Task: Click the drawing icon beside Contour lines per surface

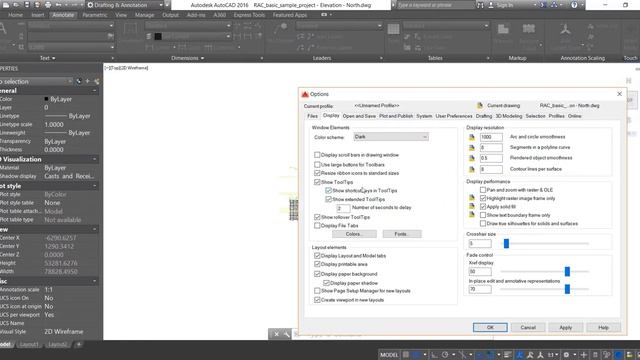Action: pos(472,169)
